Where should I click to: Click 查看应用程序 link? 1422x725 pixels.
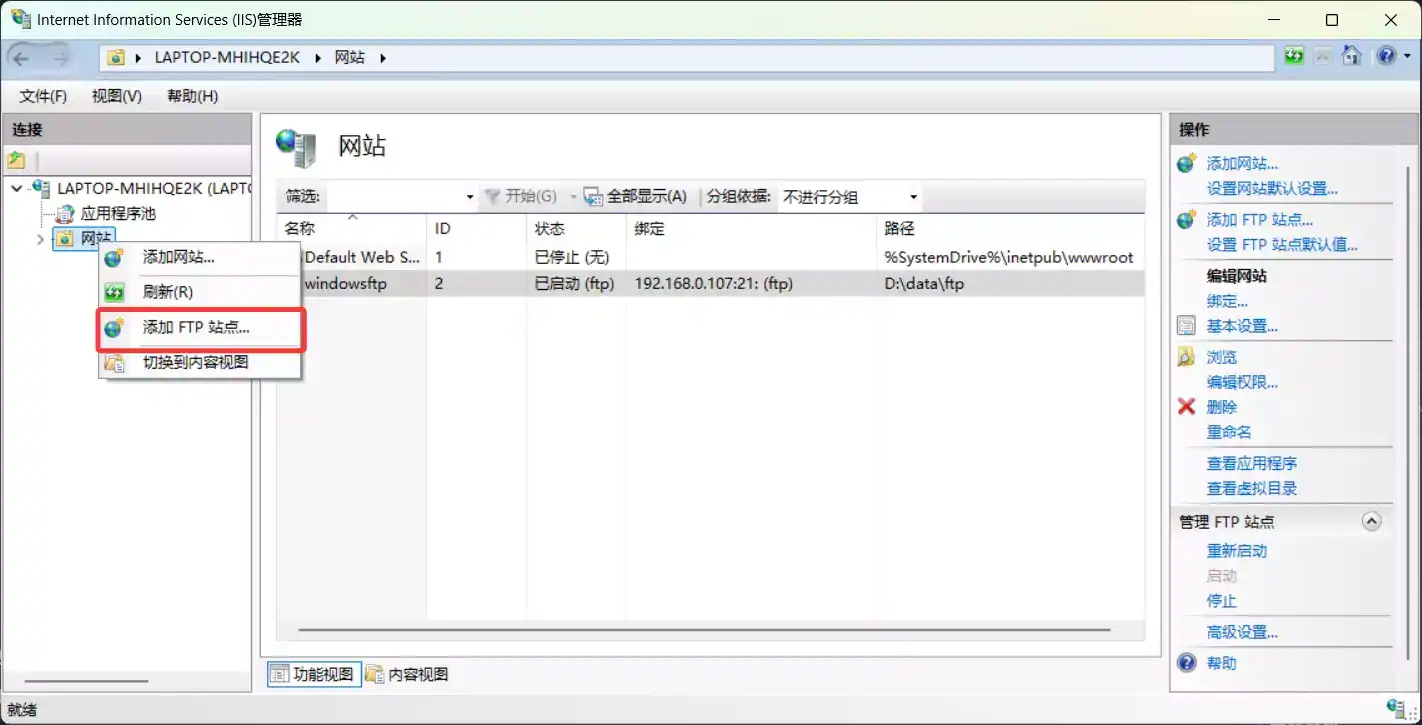1252,463
